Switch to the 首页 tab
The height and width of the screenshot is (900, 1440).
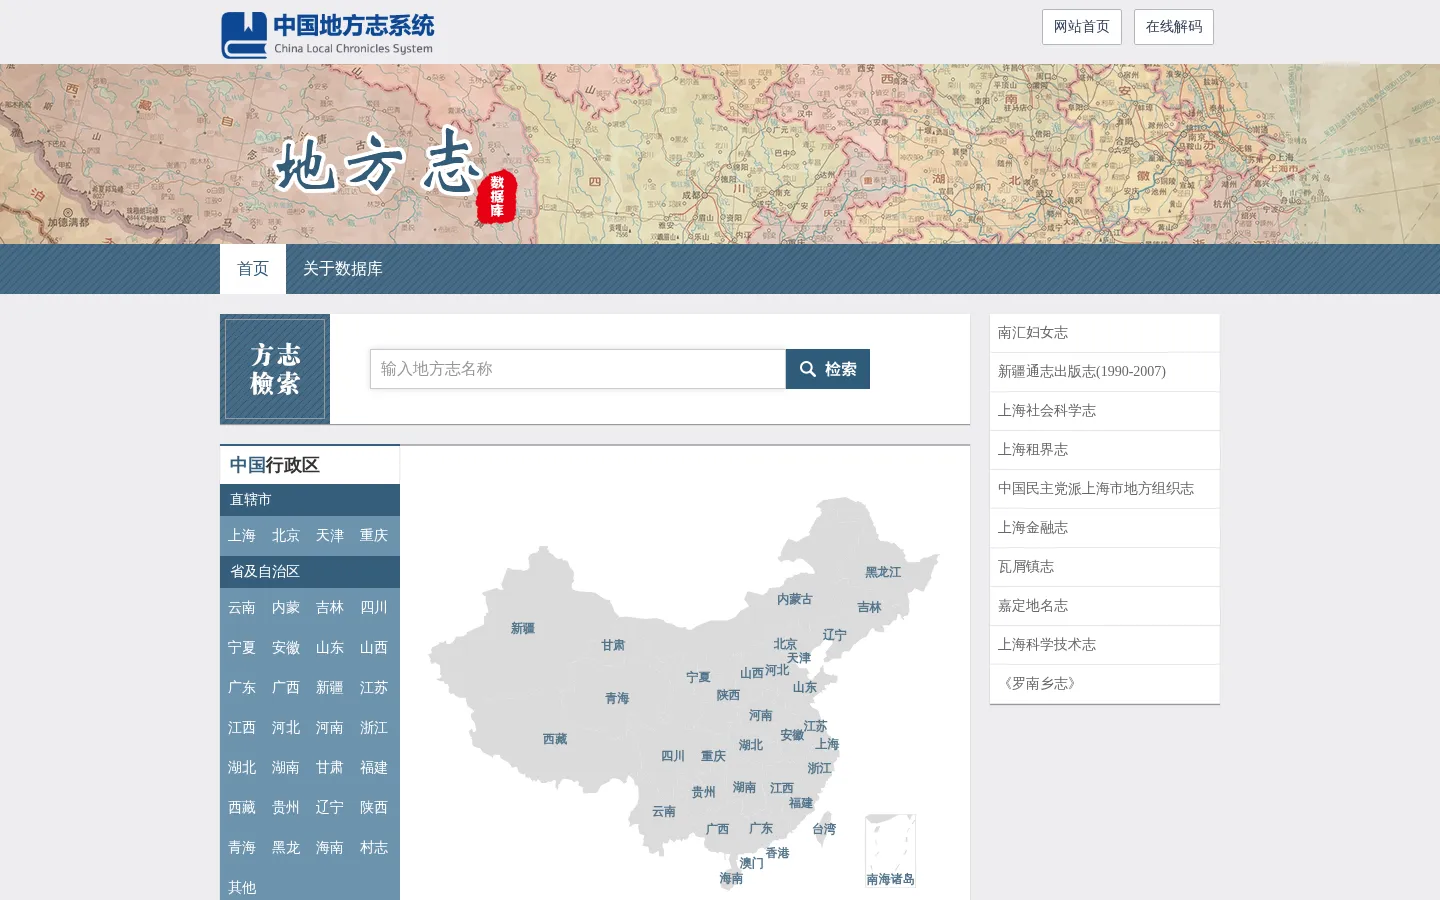tap(253, 269)
